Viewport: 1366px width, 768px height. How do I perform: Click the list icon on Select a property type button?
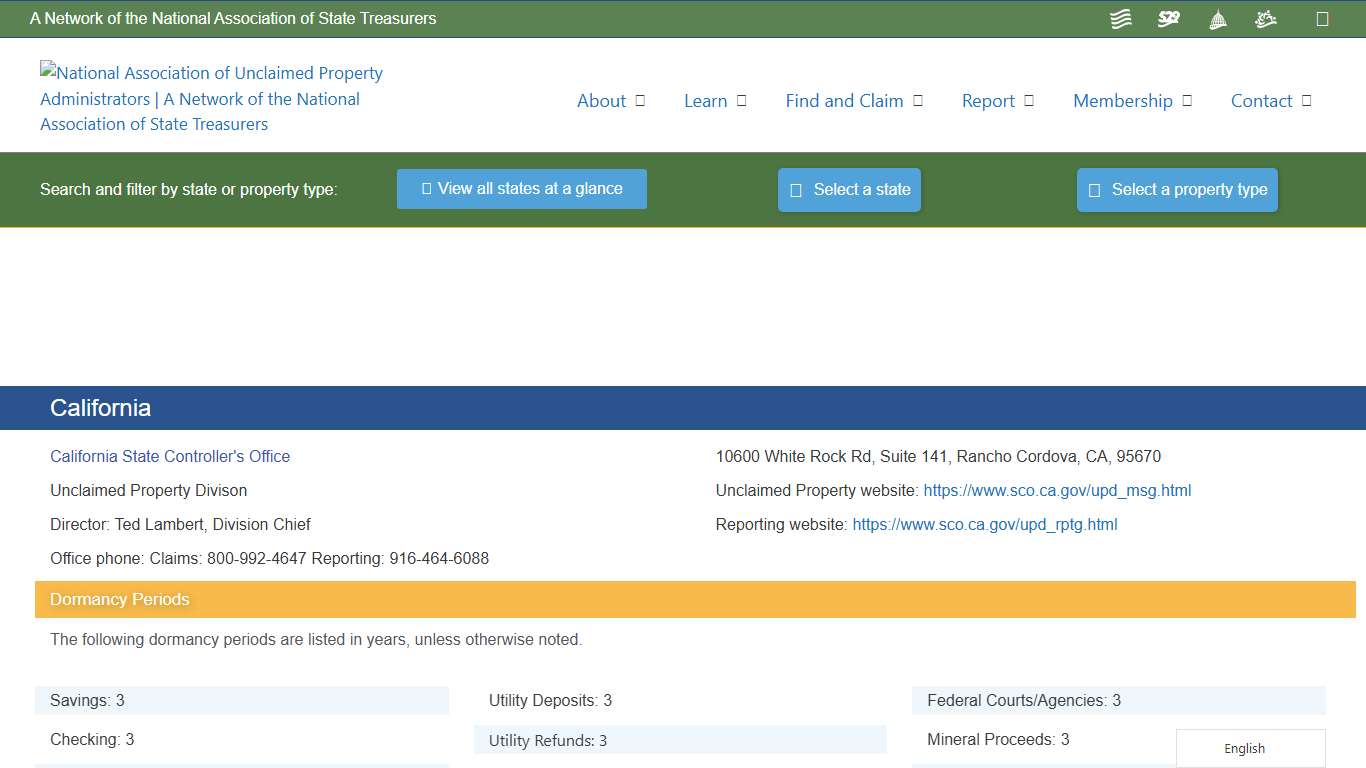coord(1093,189)
